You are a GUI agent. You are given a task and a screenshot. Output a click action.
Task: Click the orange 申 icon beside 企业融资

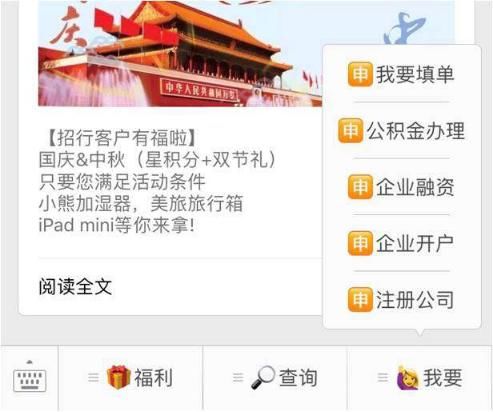click(360, 187)
